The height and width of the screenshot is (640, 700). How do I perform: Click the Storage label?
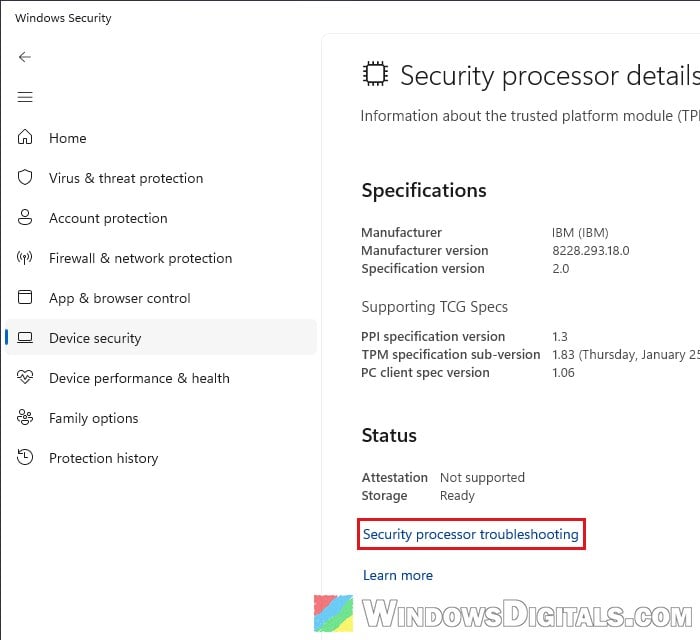coord(384,496)
